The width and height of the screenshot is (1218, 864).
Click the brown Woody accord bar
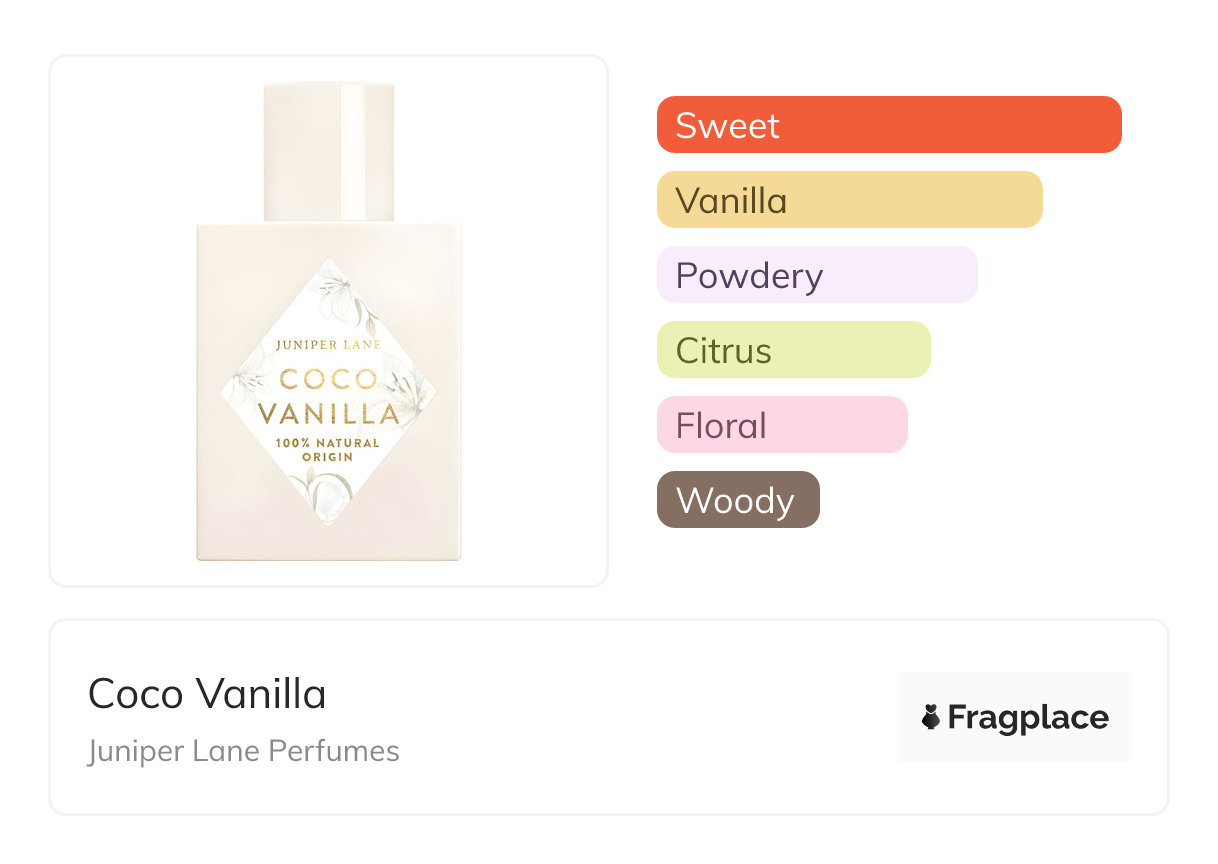[737, 500]
